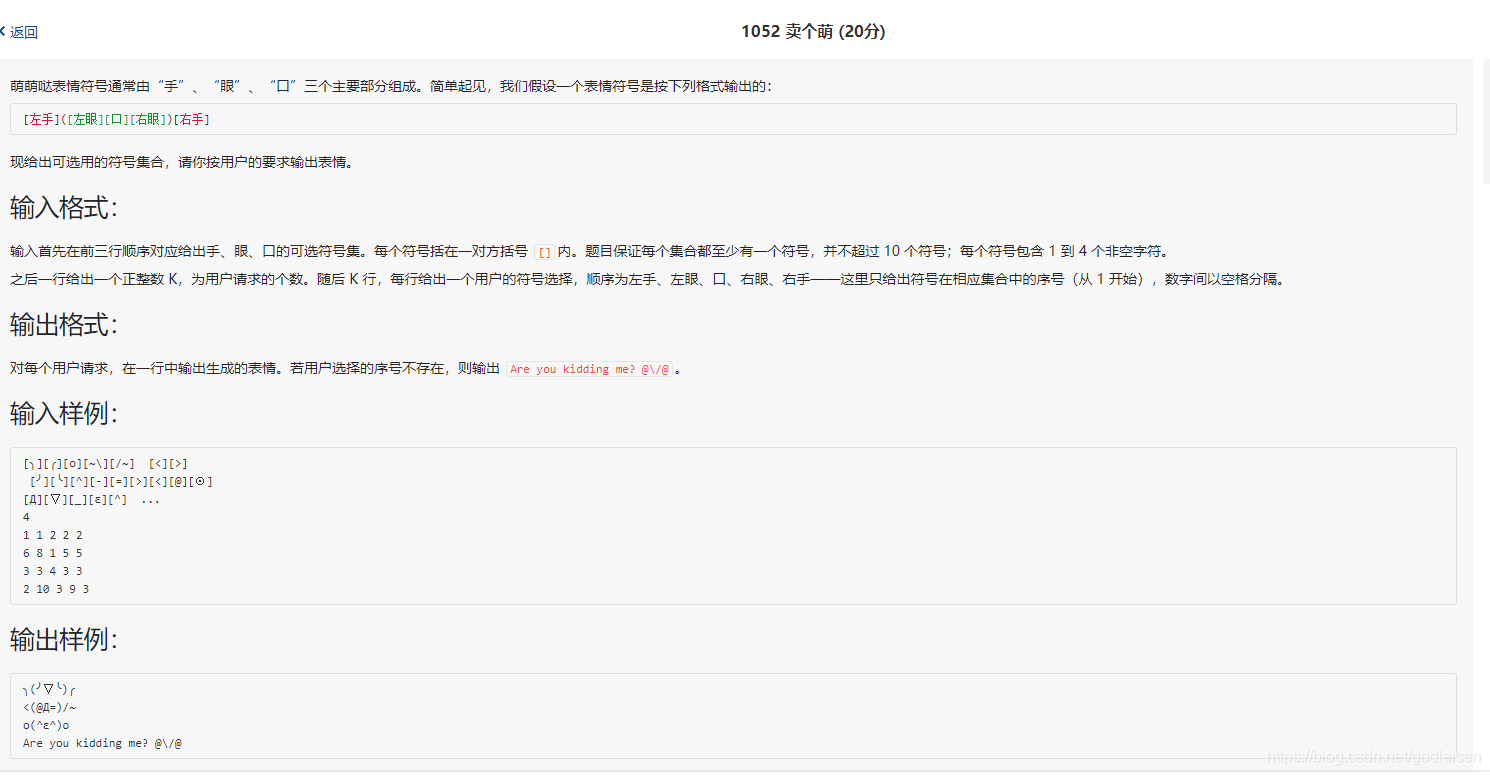Click input sample line '3 3 4 3 3'

click(x=53, y=571)
